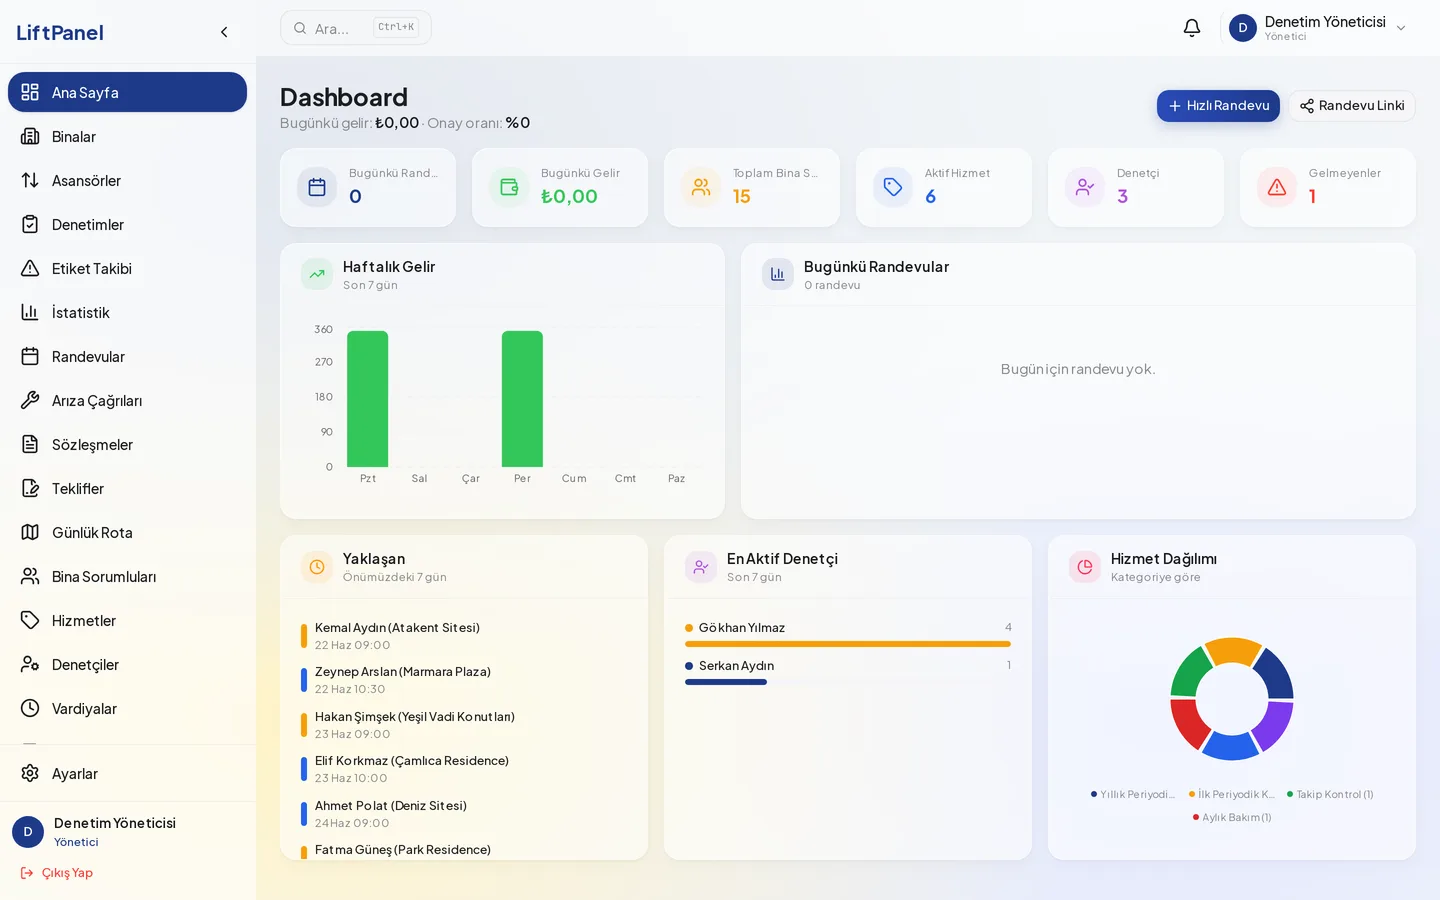
Task: Click the Arıza Çağrıları wrench icon
Action: (30, 400)
